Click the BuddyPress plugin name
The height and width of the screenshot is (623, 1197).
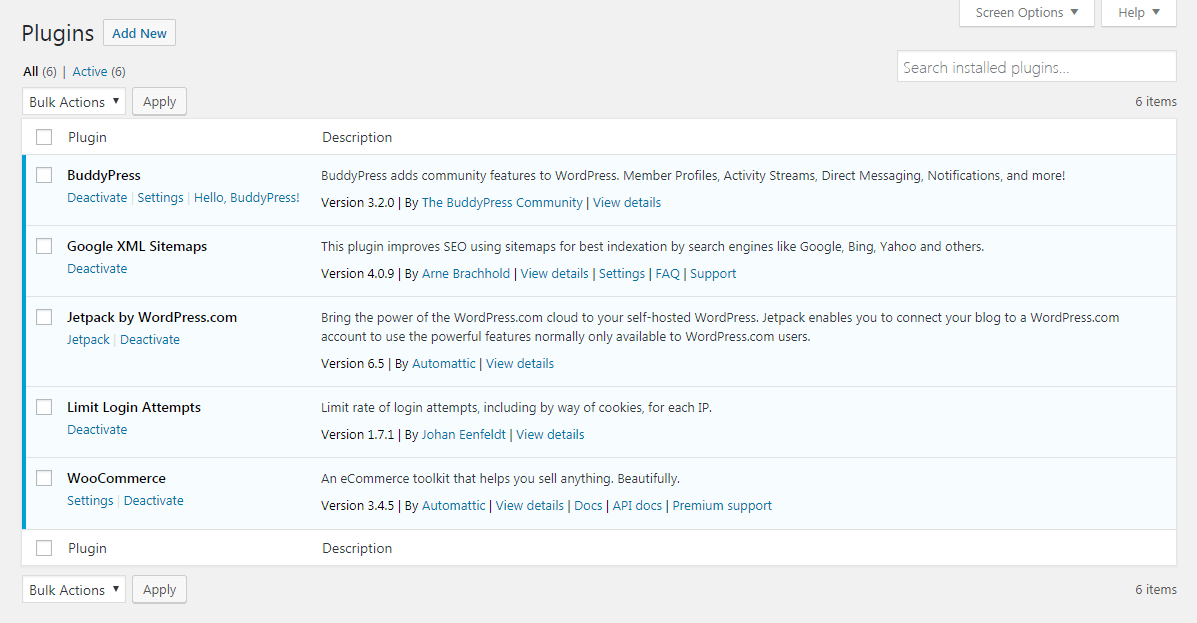click(104, 175)
